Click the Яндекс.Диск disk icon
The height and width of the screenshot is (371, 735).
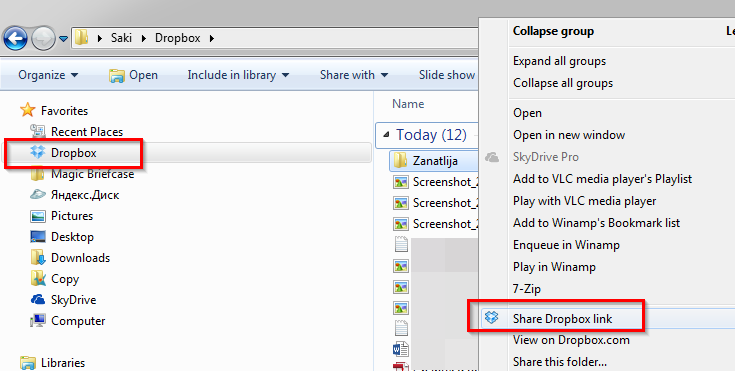point(38,194)
